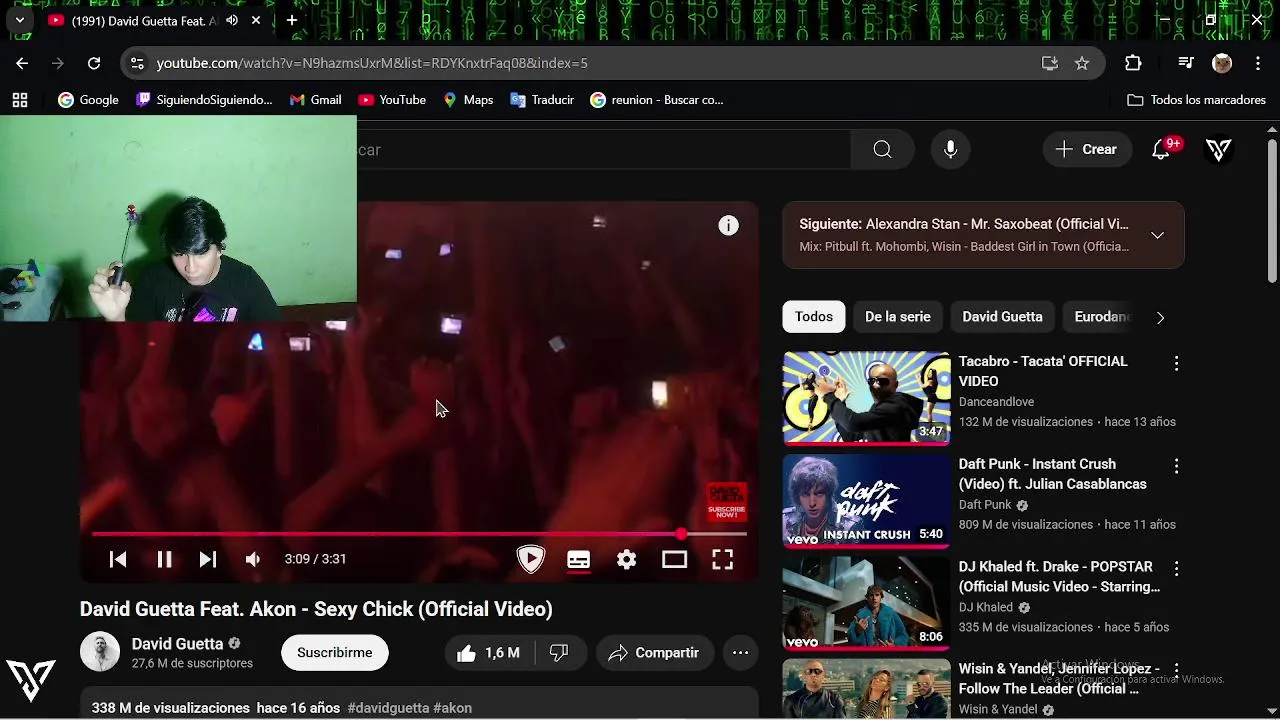
Task: Open options for Daft Punk video
Action: point(1176,466)
